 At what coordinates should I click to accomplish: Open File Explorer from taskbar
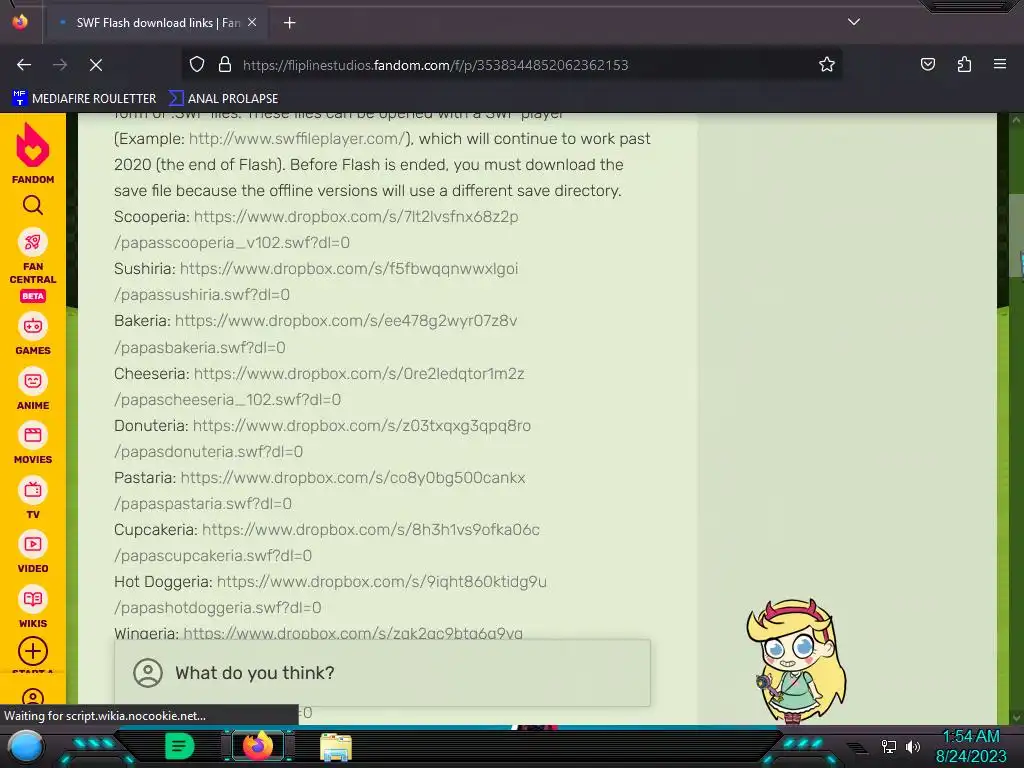[x=336, y=747]
